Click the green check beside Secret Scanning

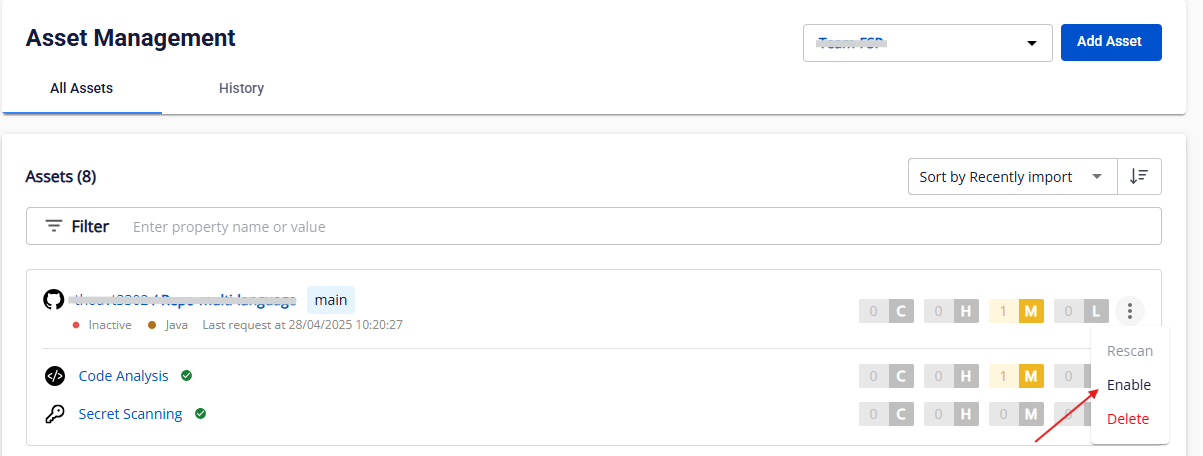(x=200, y=413)
